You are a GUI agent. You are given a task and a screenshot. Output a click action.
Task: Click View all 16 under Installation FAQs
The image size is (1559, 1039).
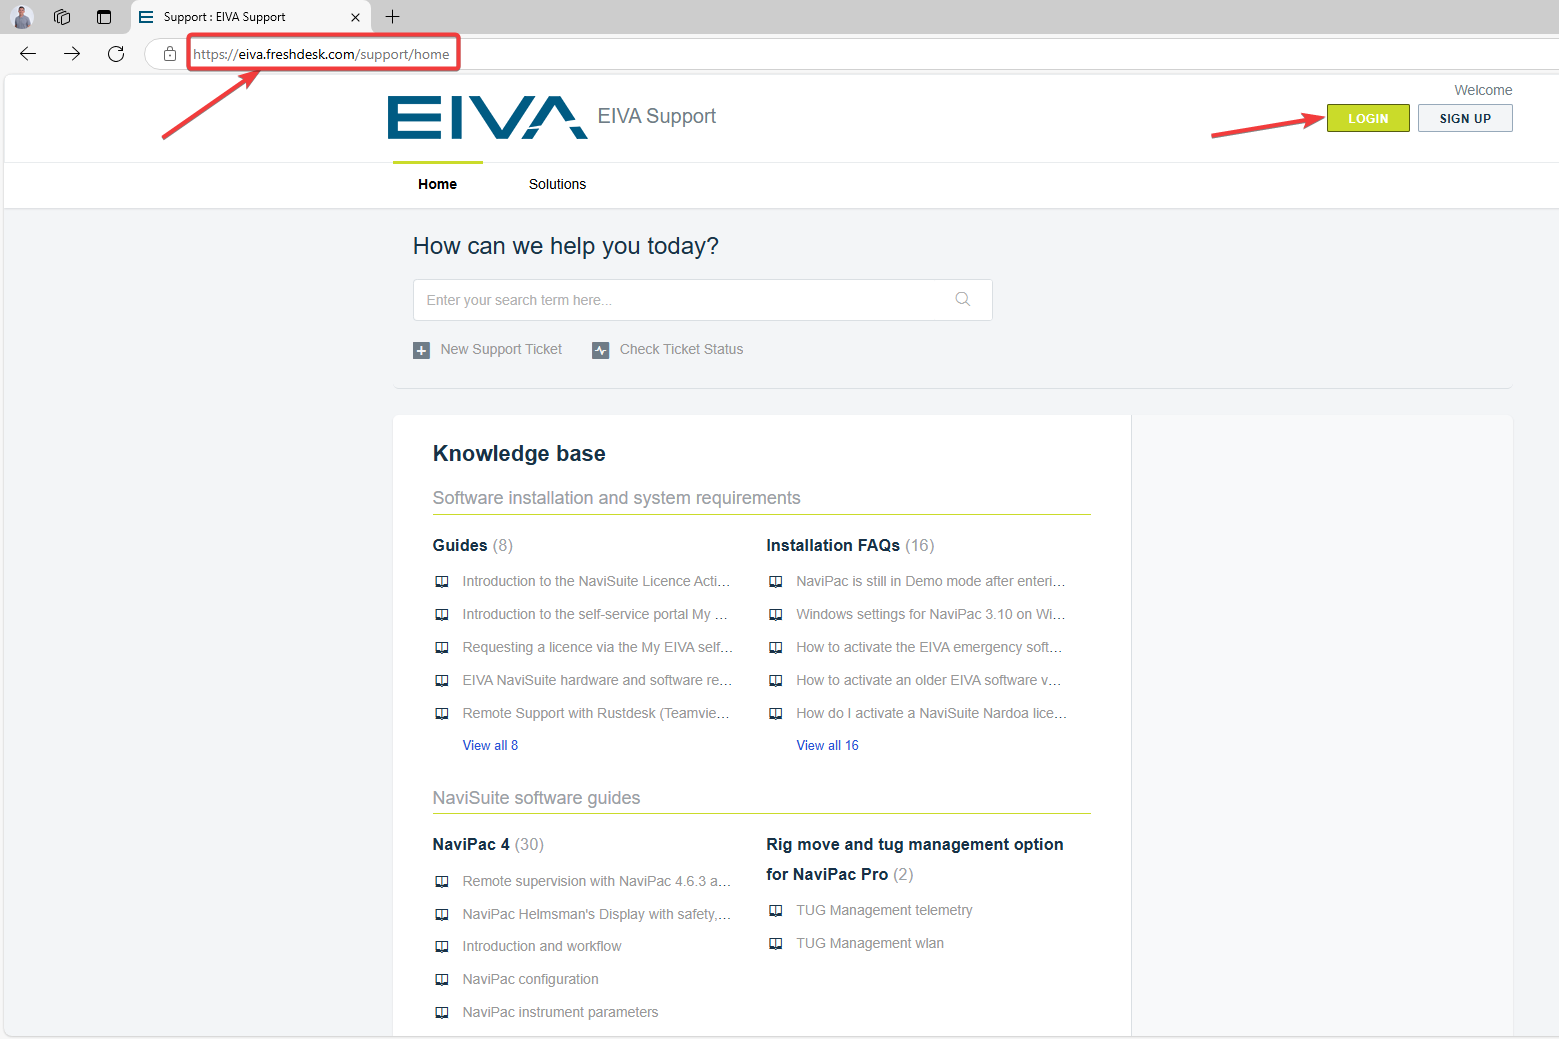point(827,745)
